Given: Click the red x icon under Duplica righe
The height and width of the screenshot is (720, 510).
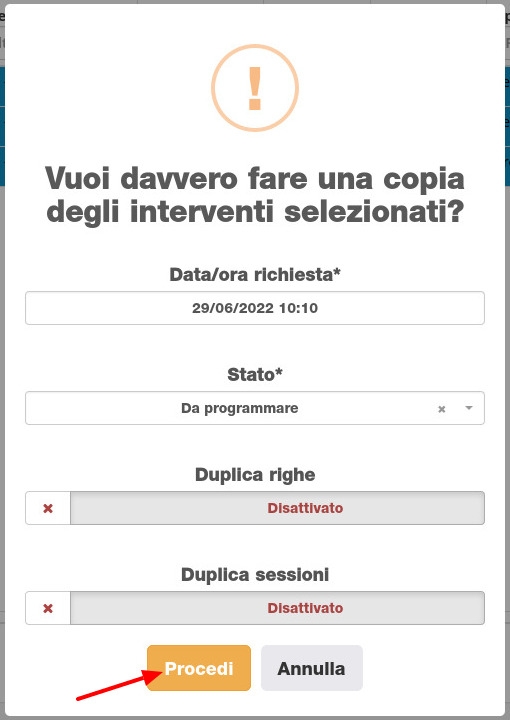Looking at the screenshot, I should click(x=48, y=508).
